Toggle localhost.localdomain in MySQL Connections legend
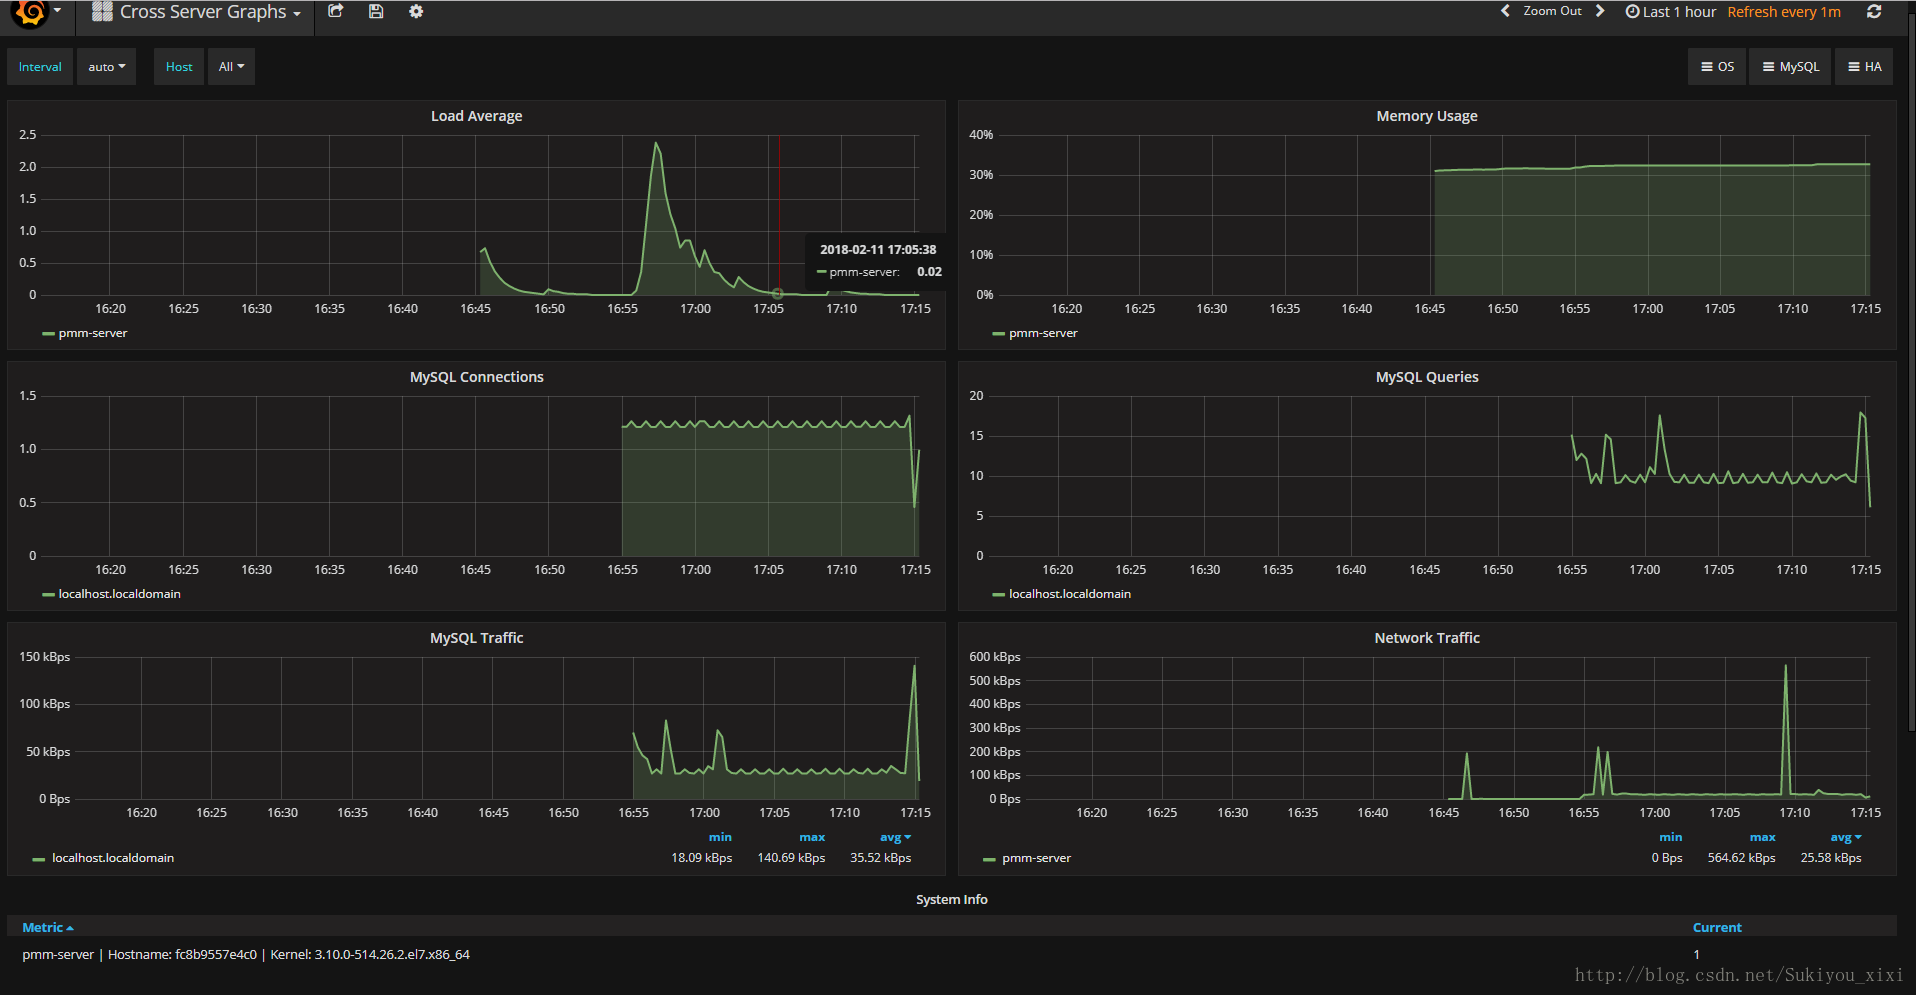This screenshot has width=1916, height=995. tap(120, 594)
